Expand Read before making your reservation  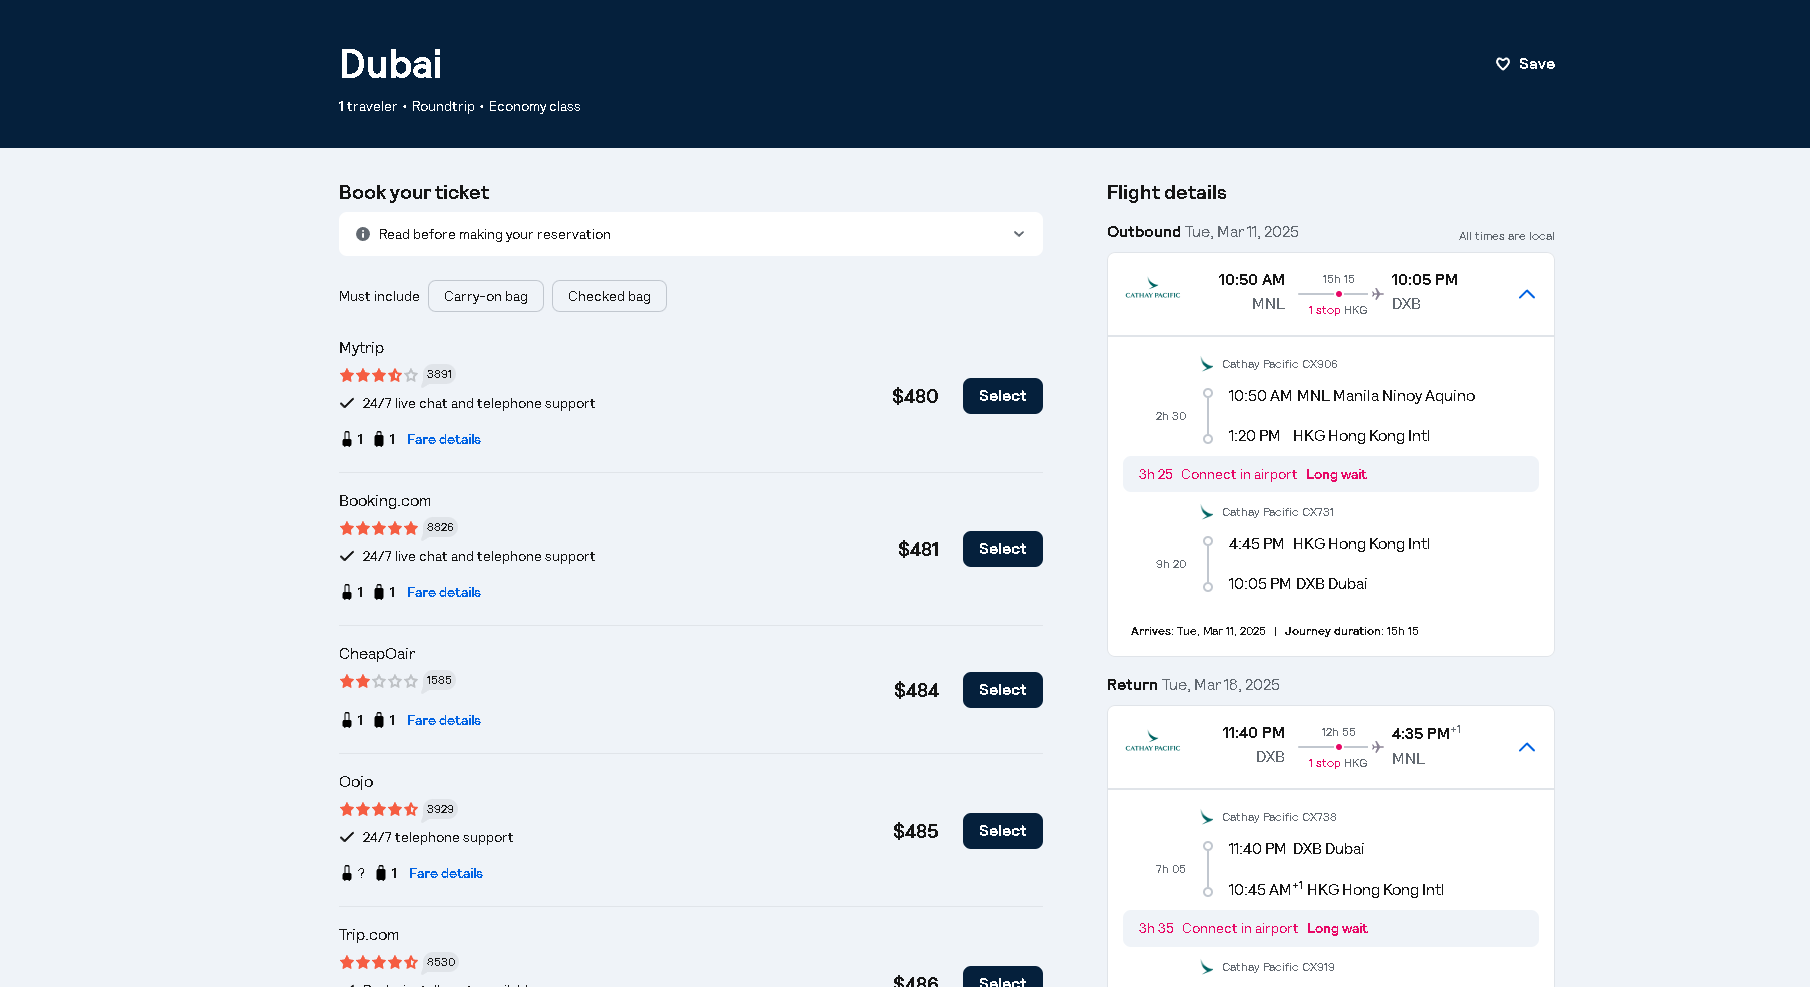(x=1018, y=234)
